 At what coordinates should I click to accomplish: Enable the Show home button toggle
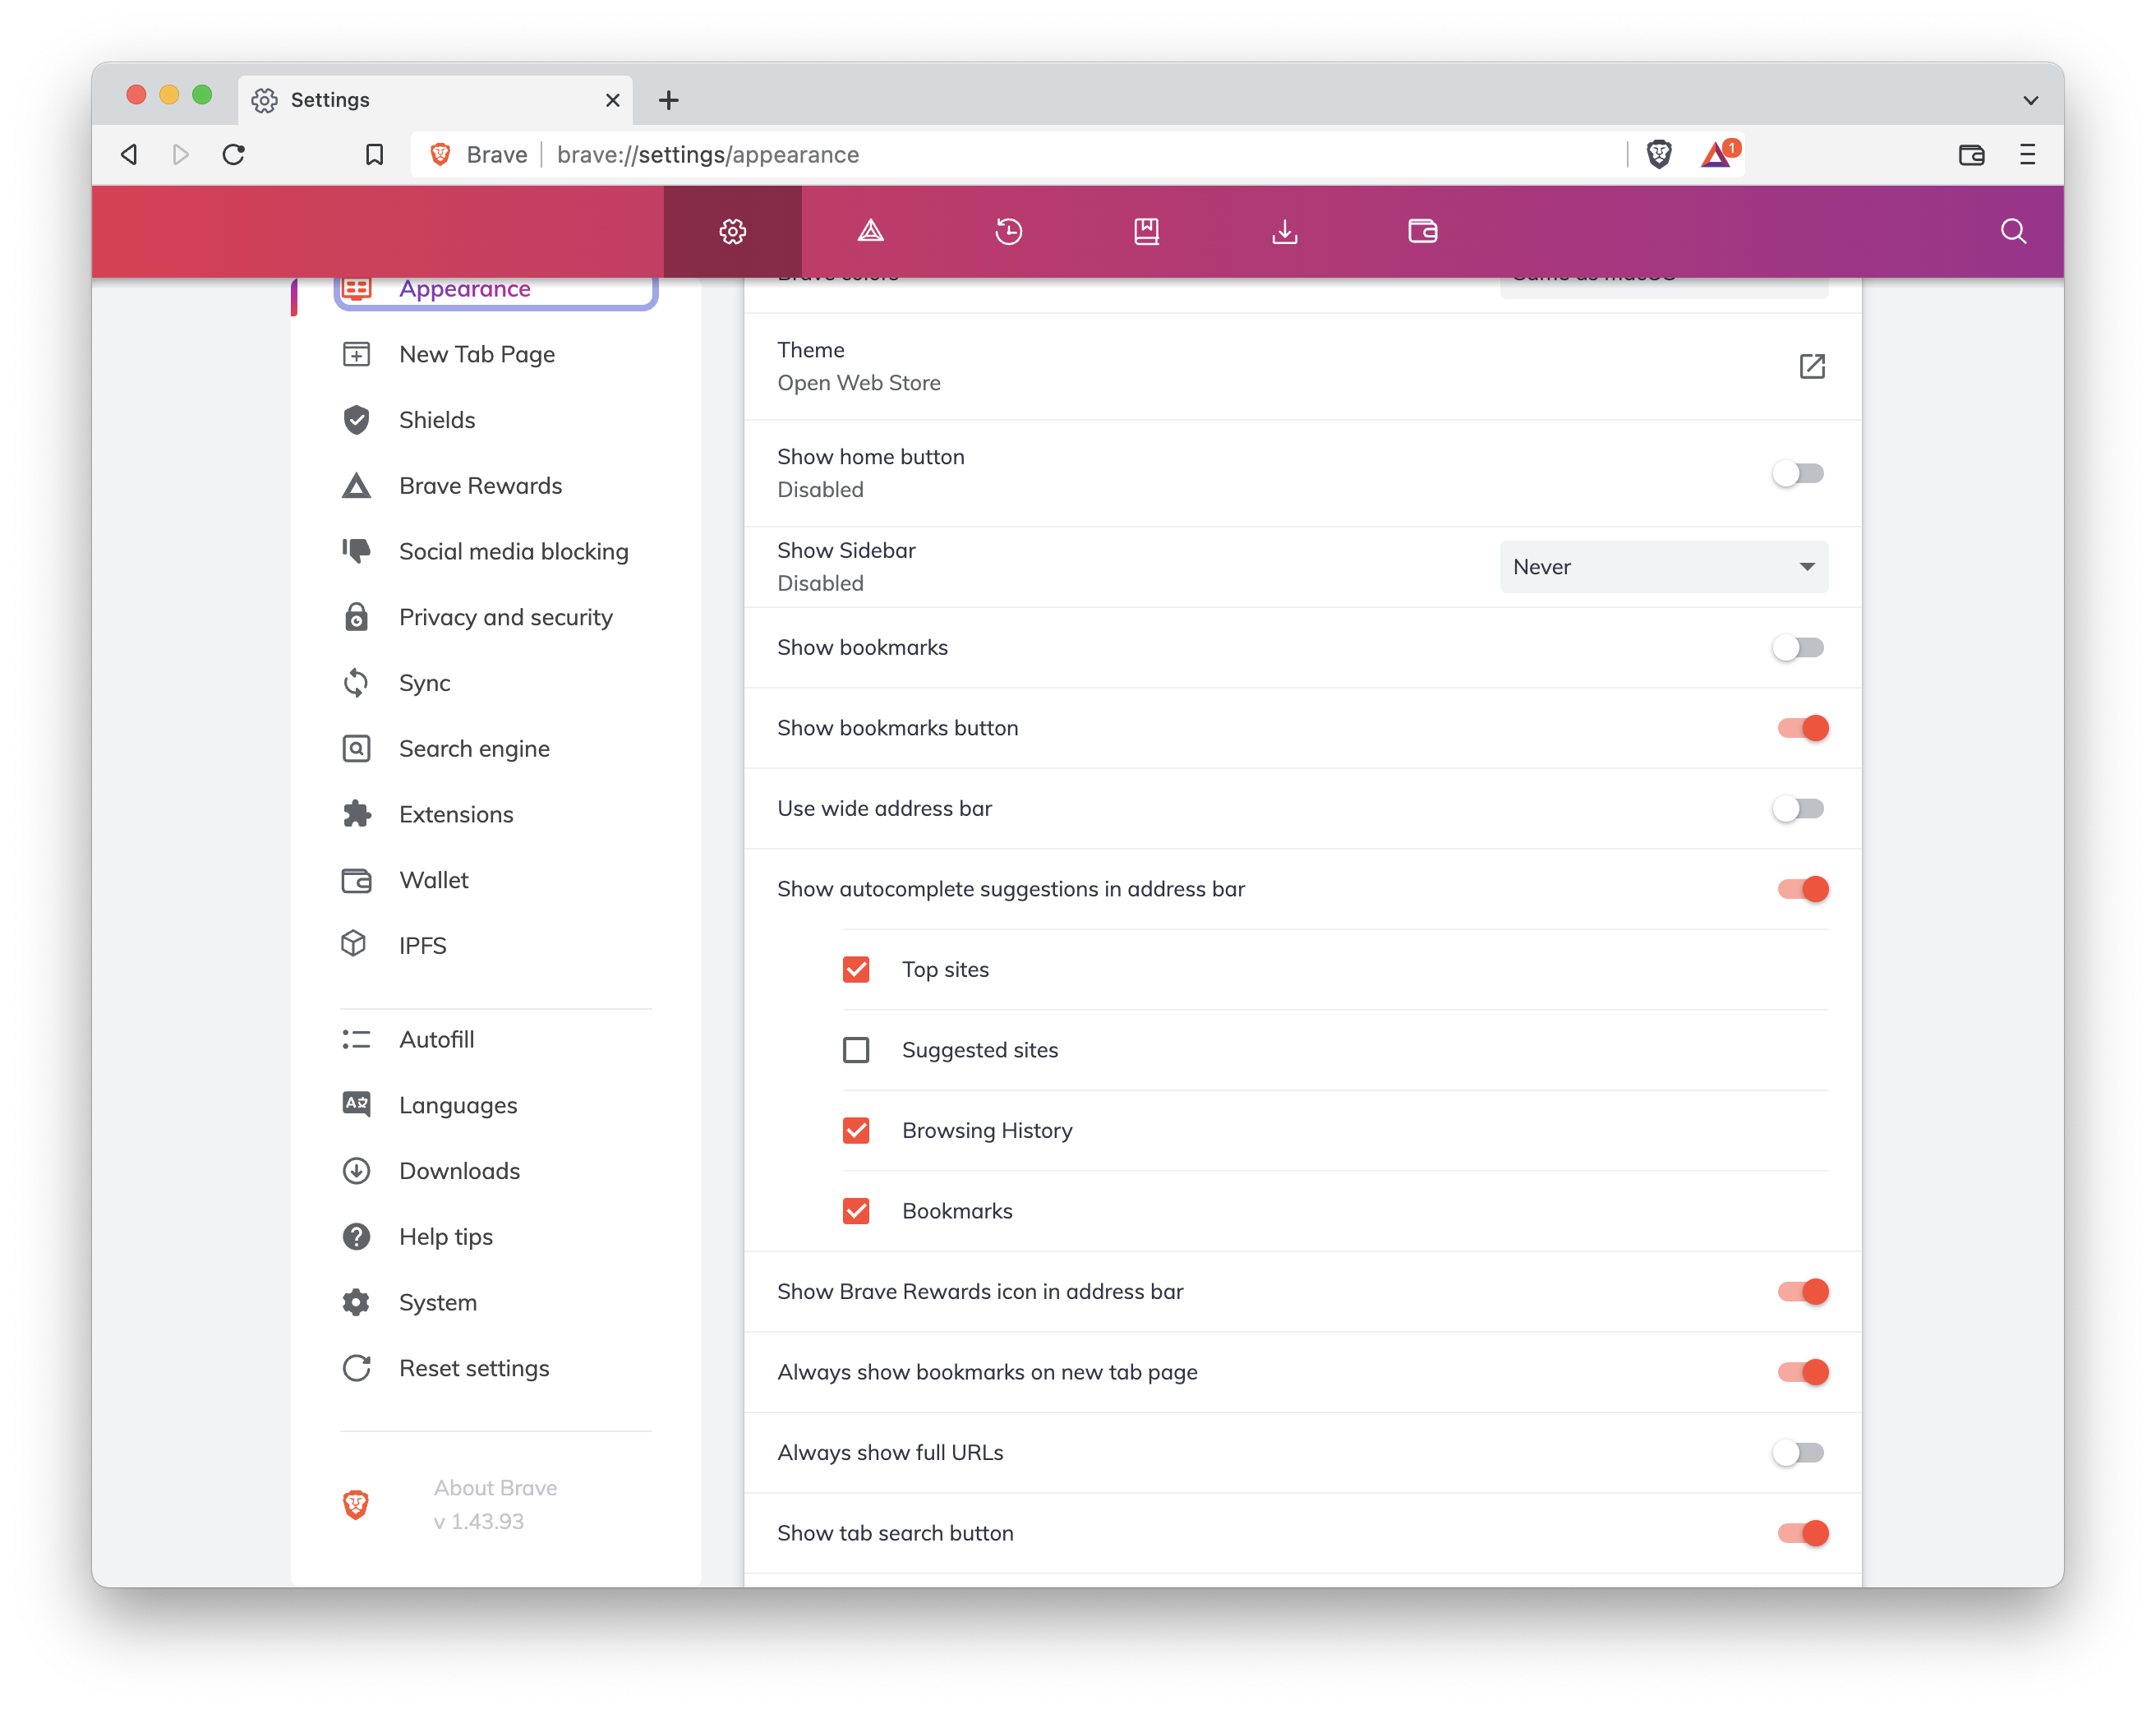pos(1798,474)
